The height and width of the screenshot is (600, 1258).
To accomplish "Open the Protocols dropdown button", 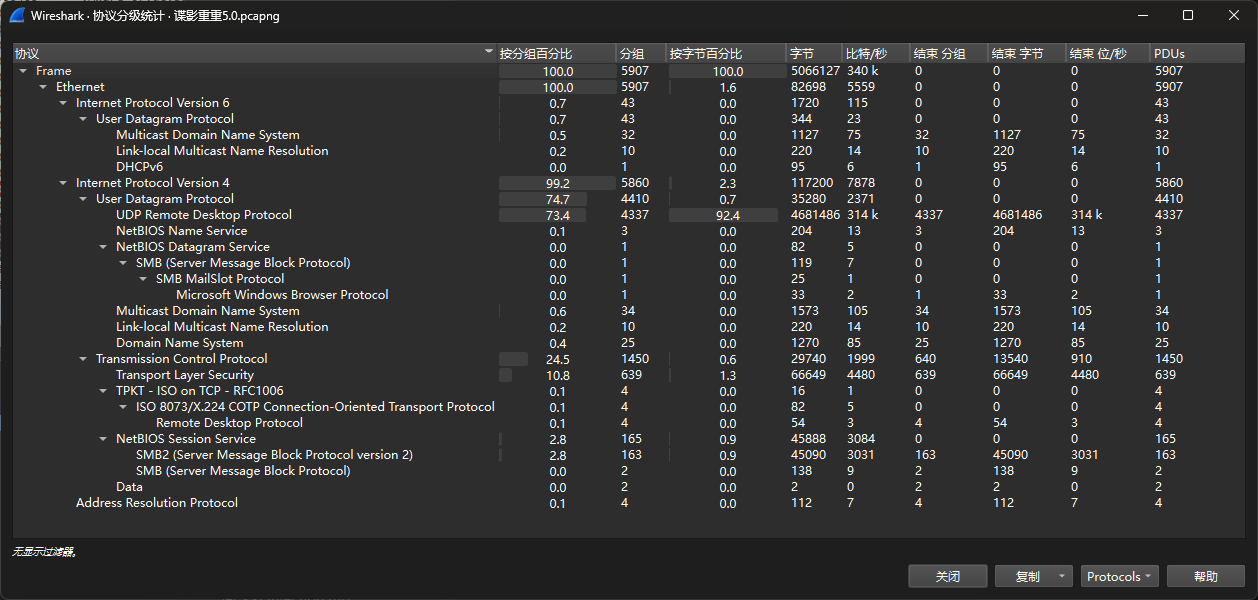I will pos(1119,577).
